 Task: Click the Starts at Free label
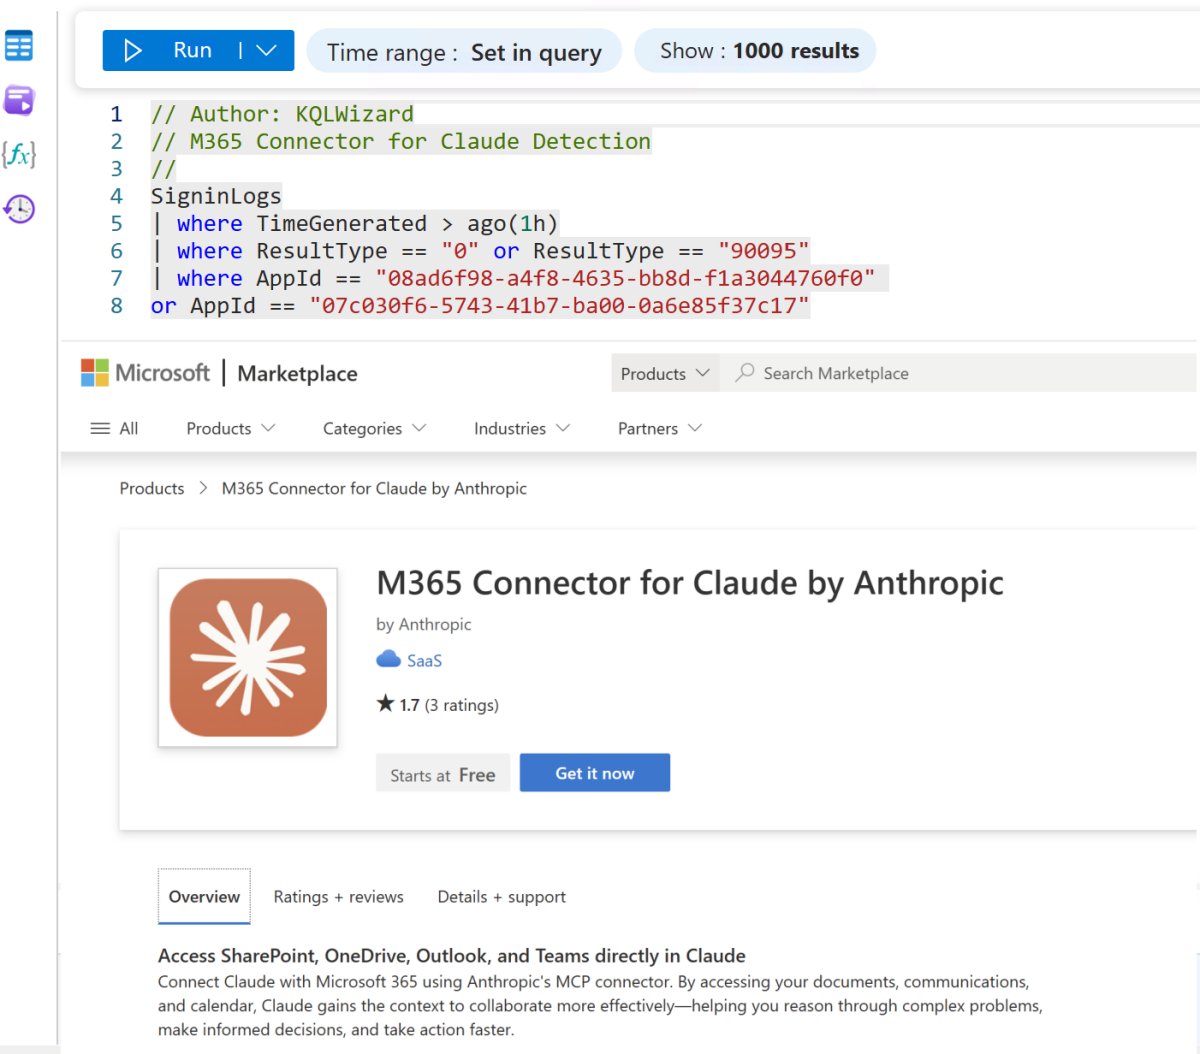click(443, 774)
